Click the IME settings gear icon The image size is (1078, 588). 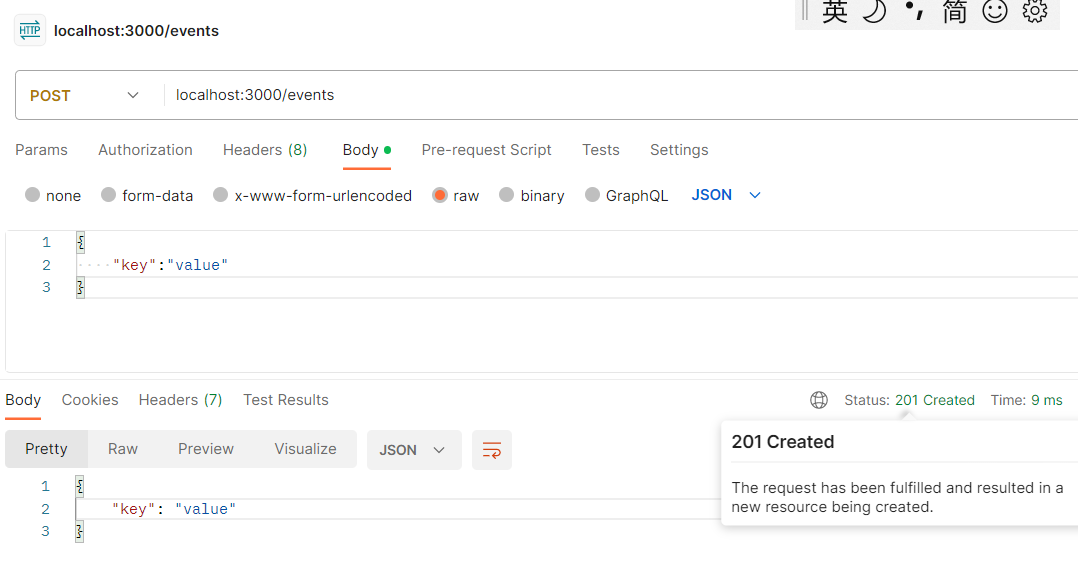click(x=1035, y=12)
